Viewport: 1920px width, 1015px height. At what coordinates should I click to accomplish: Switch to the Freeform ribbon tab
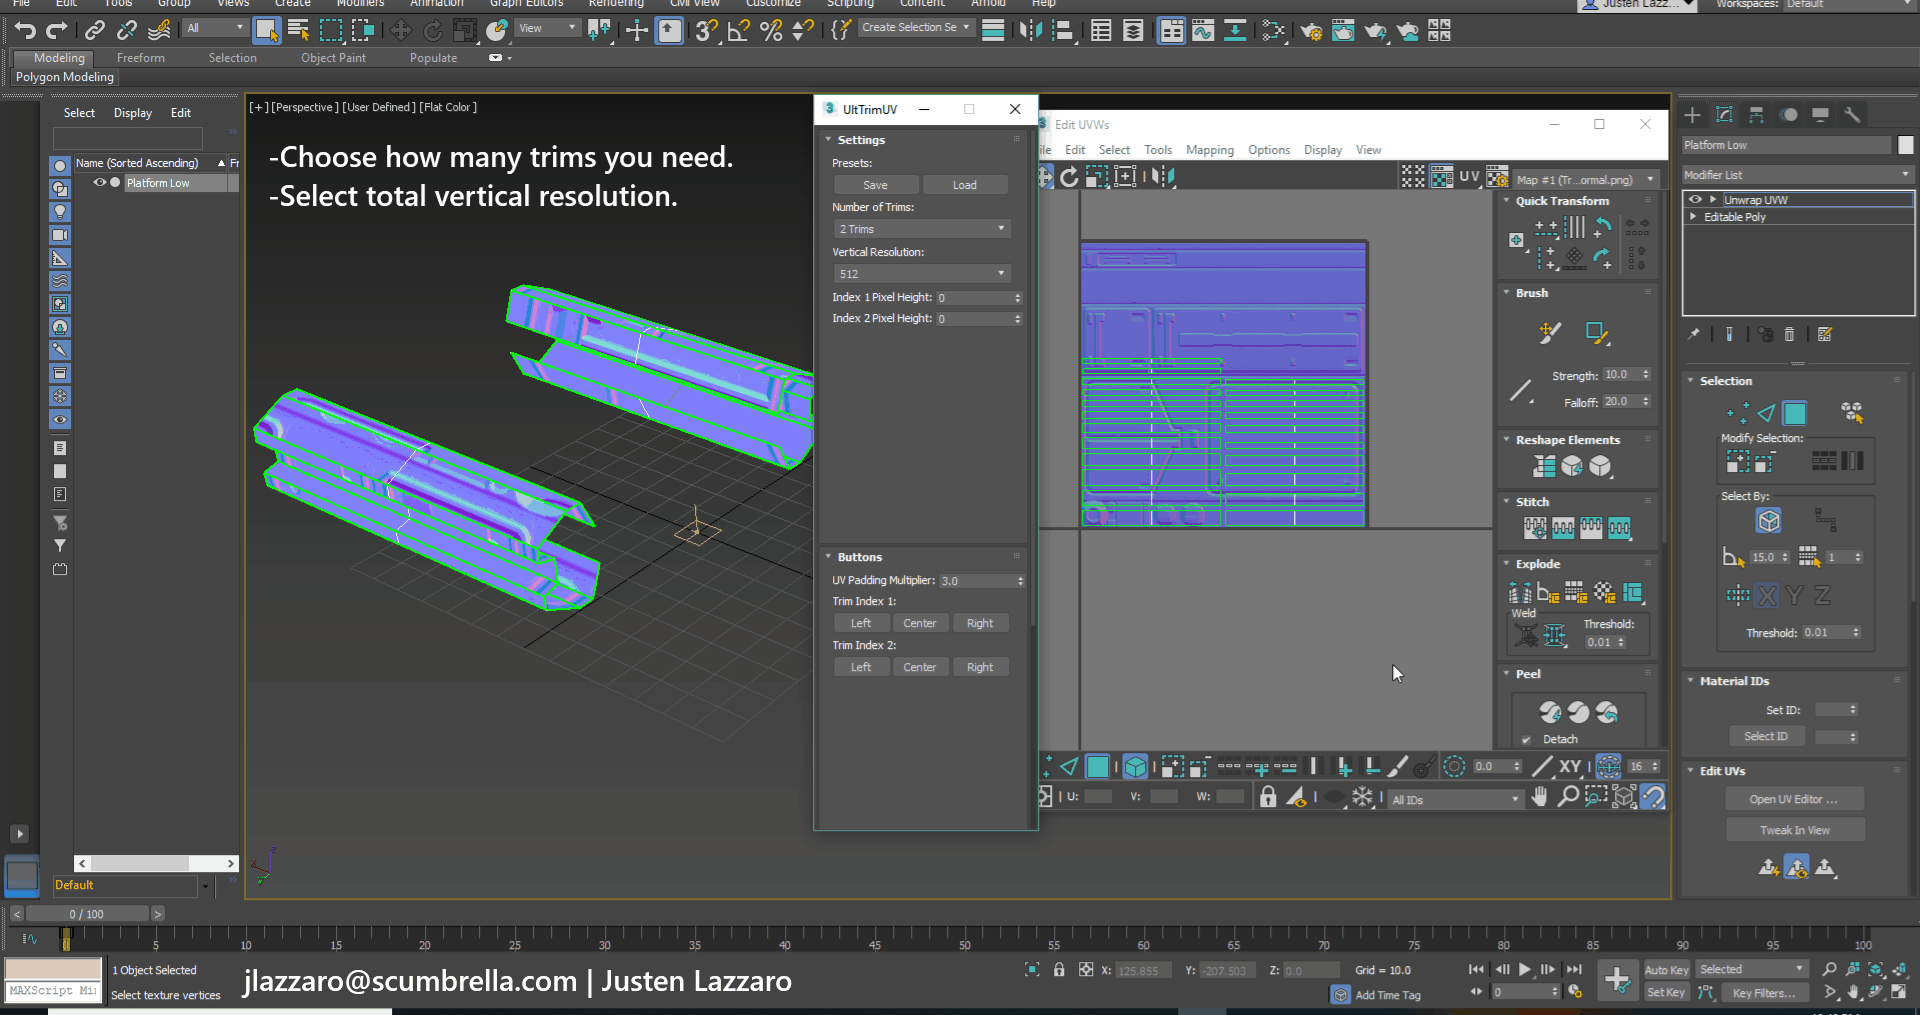(141, 58)
